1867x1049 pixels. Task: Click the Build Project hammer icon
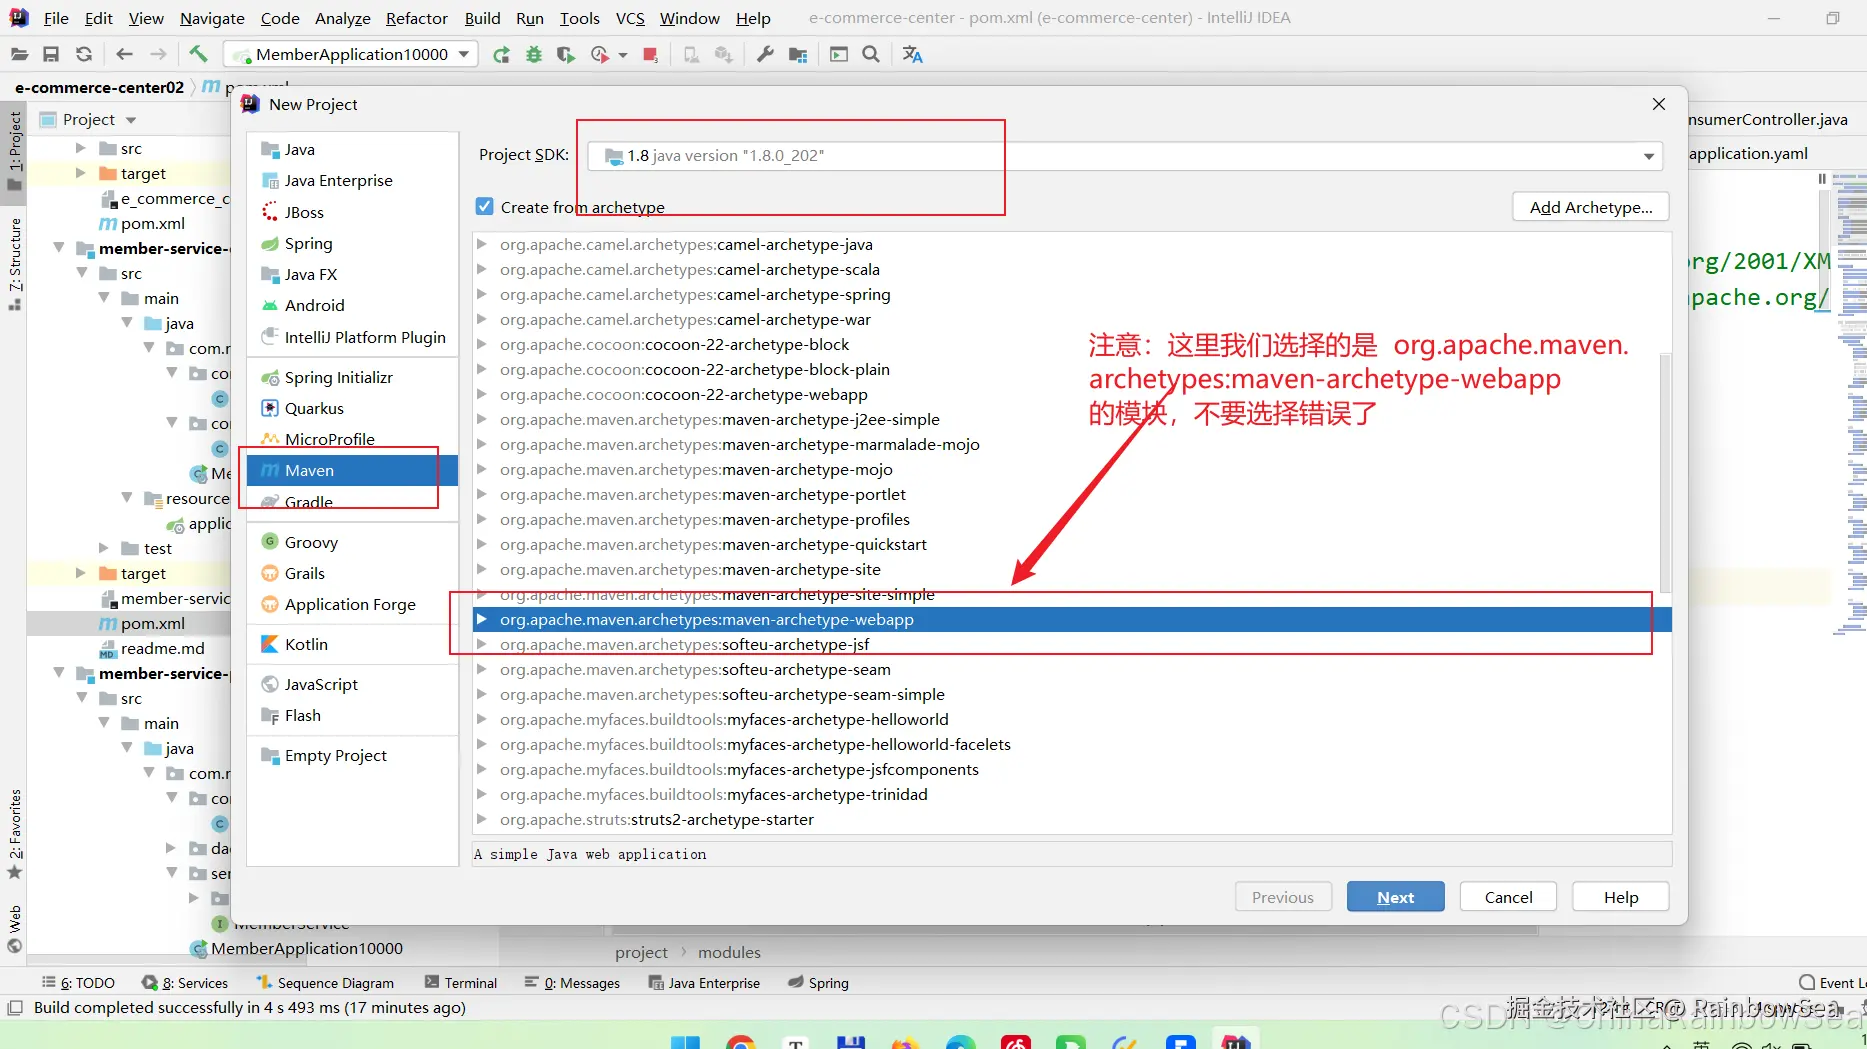[198, 54]
